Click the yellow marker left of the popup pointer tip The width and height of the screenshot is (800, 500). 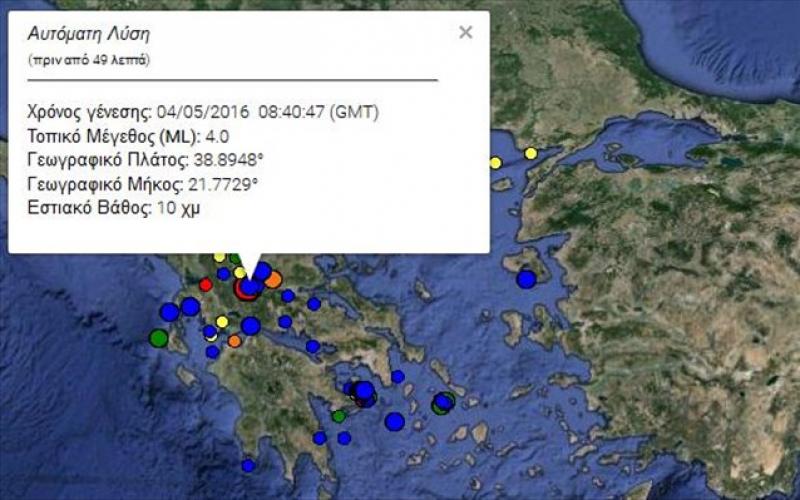pos(239,272)
